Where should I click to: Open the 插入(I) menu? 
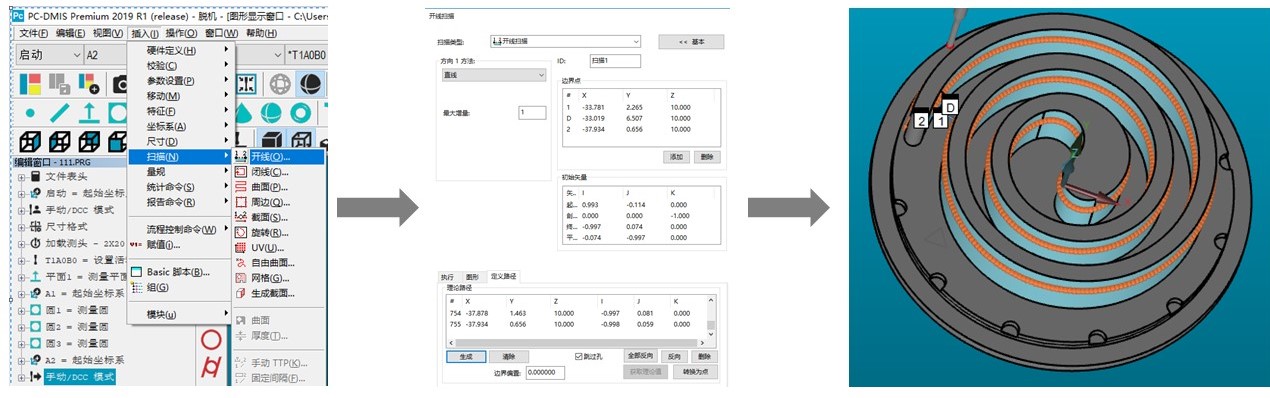(146, 33)
